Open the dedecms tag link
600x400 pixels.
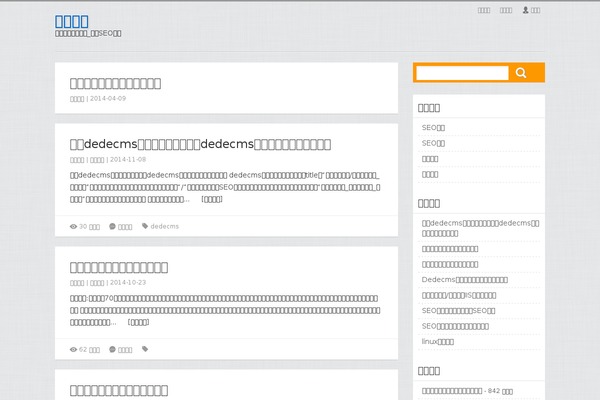tap(165, 226)
